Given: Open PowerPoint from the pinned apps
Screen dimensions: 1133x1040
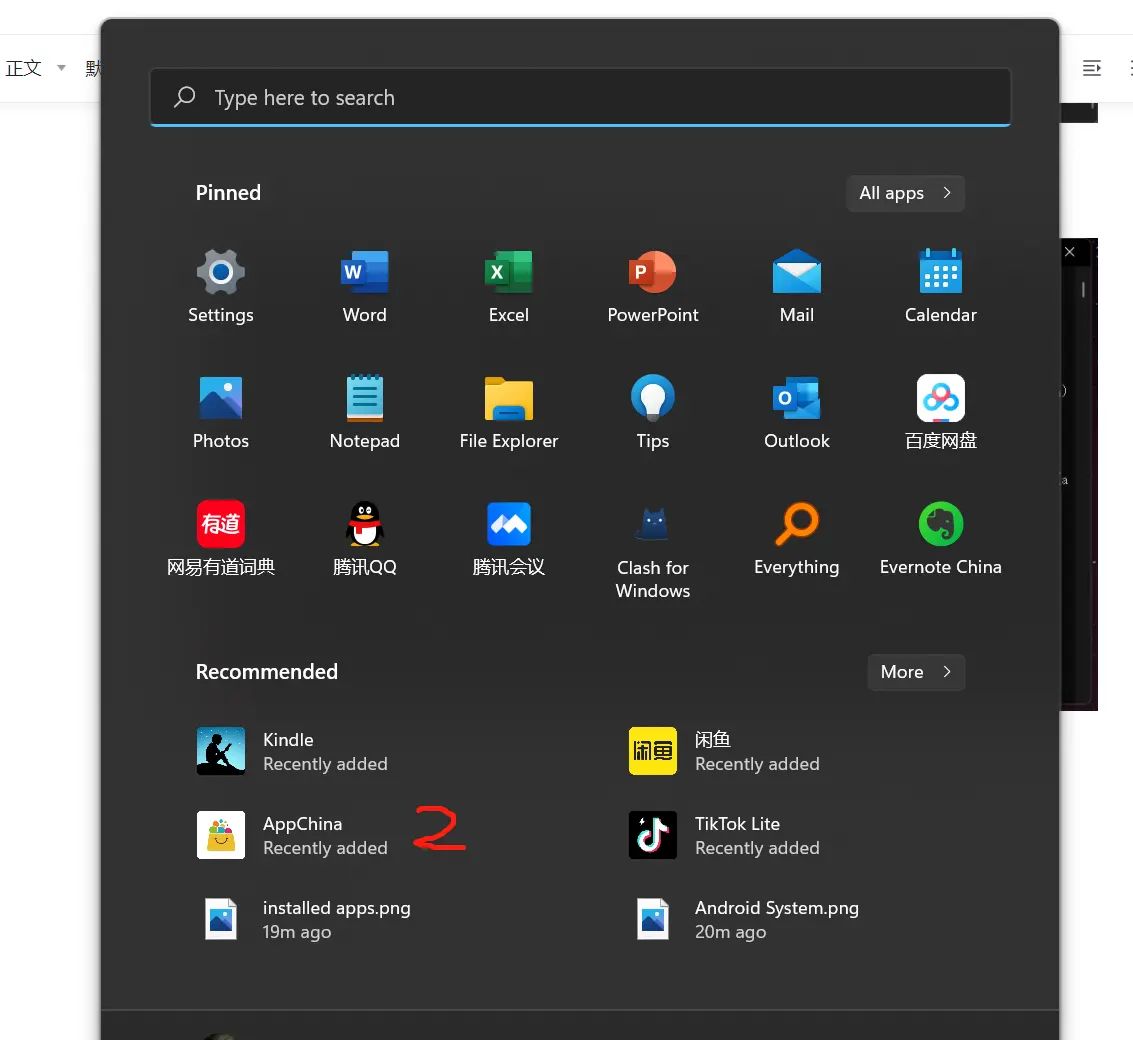Looking at the screenshot, I should point(653,287).
